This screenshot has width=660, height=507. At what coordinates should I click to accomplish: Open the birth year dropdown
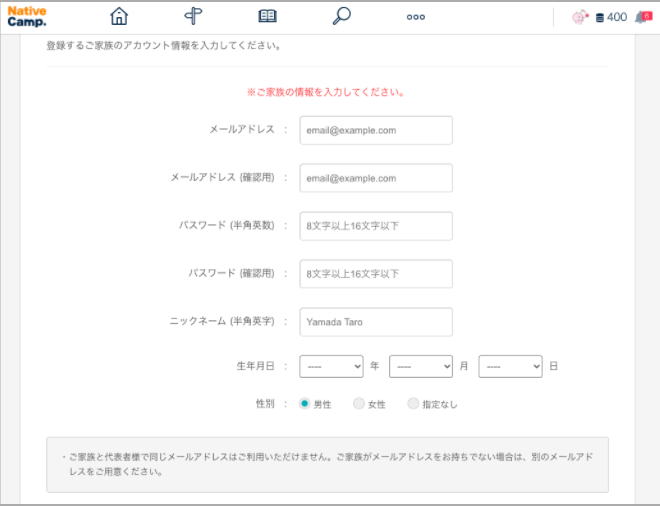coord(331,366)
